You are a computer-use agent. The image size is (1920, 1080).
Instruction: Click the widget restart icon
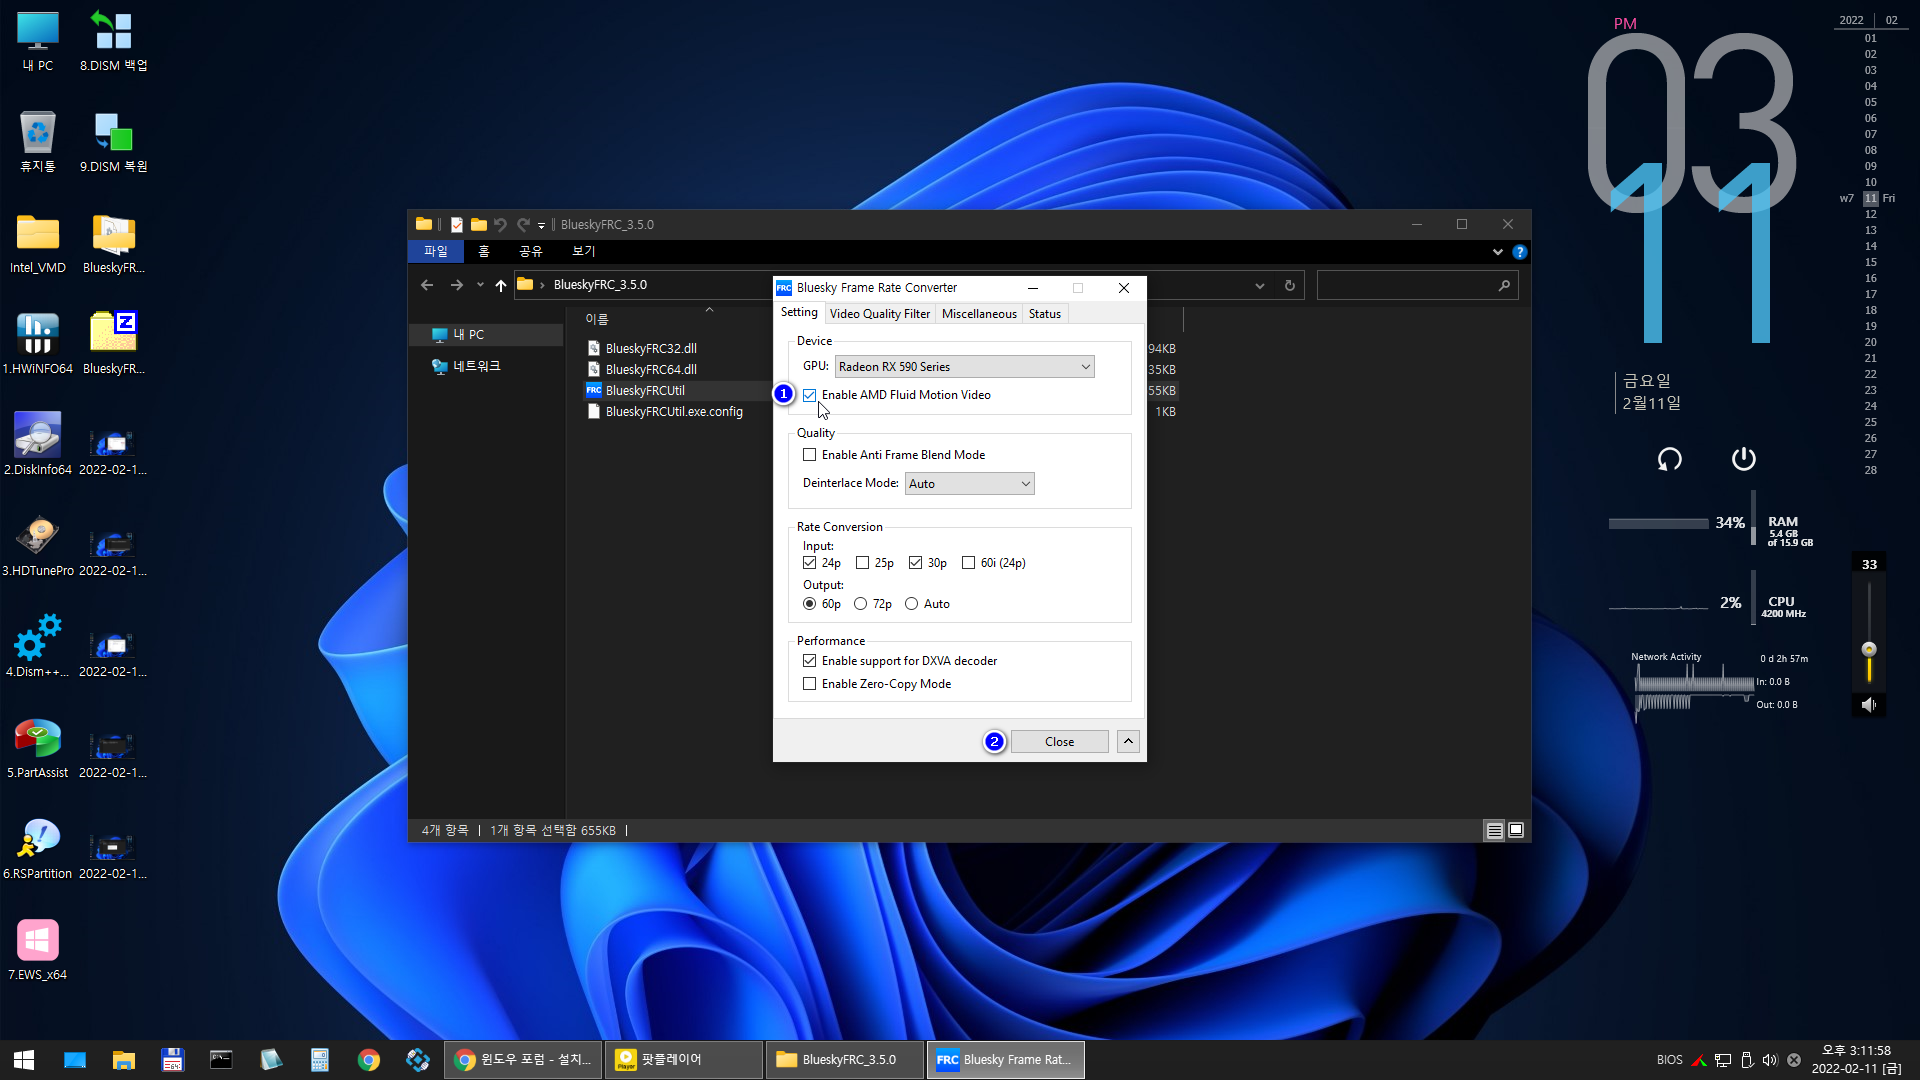(1669, 459)
